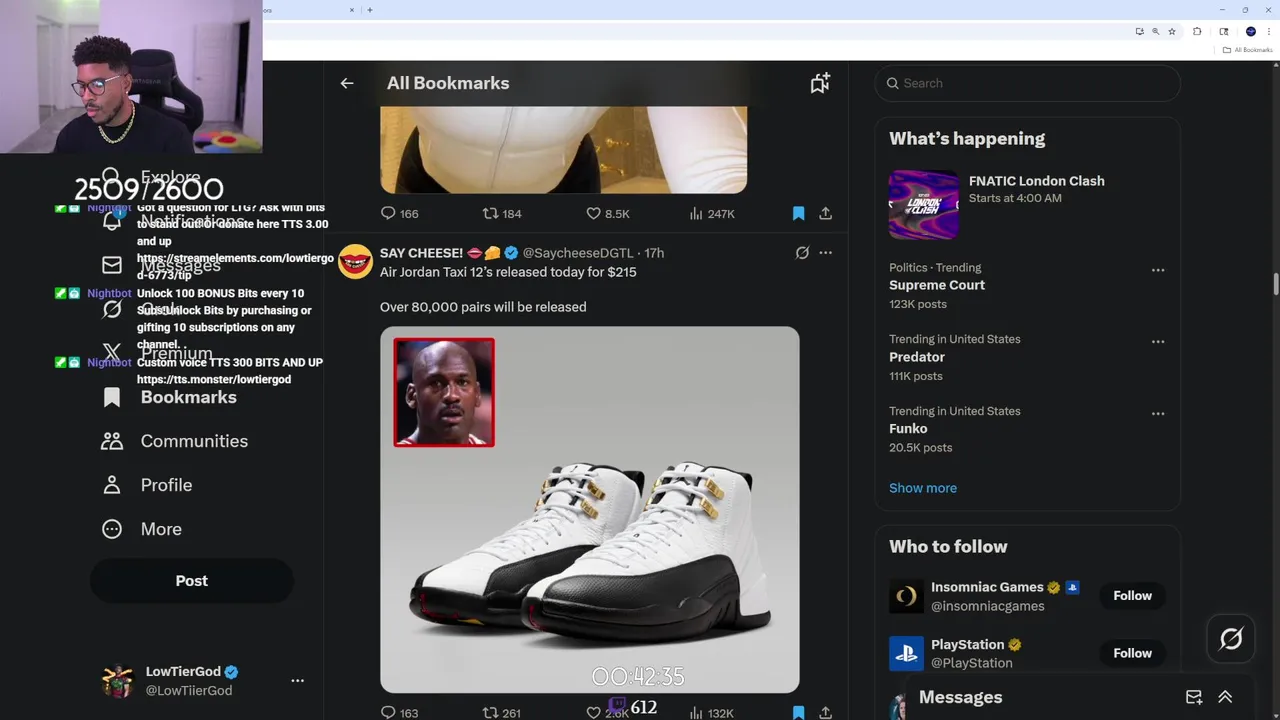Open All Bookmarks folder in bookmarks bar
Image resolution: width=1280 pixels, height=720 pixels.
[x=1247, y=50]
